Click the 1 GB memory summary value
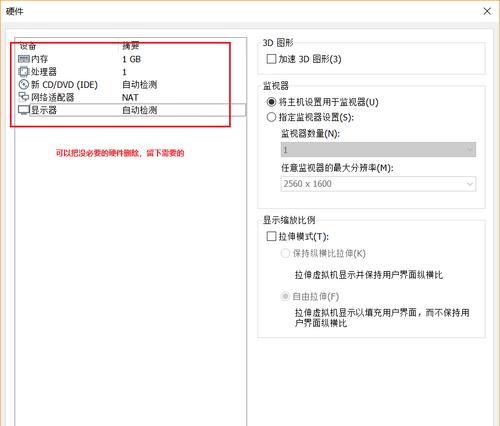Image resolution: width=500 pixels, height=426 pixels. (131, 59)
